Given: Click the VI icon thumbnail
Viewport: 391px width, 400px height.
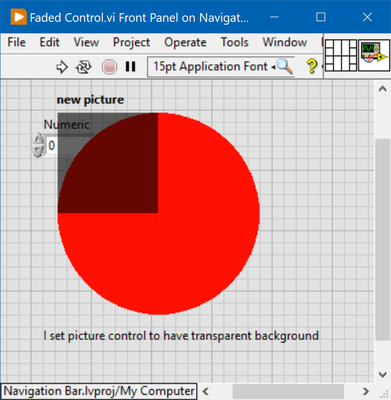Looking at the screenshot, I should pyautogui.click(x=374, y=55).
